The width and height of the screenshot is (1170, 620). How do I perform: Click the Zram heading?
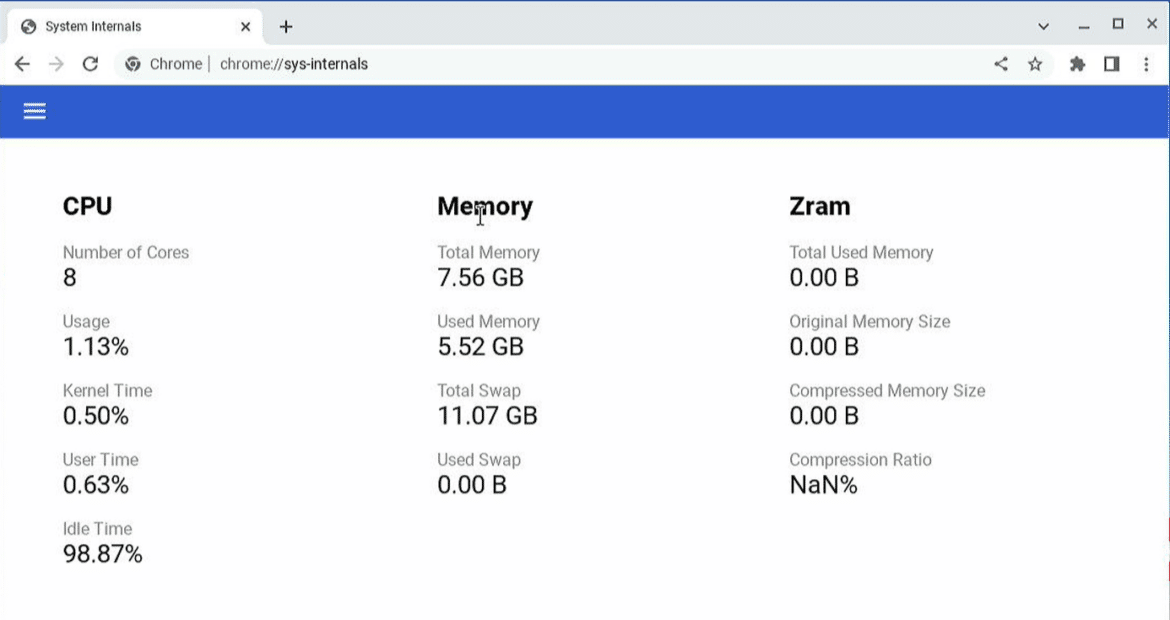pyautogui.click(x=819, y=206)
